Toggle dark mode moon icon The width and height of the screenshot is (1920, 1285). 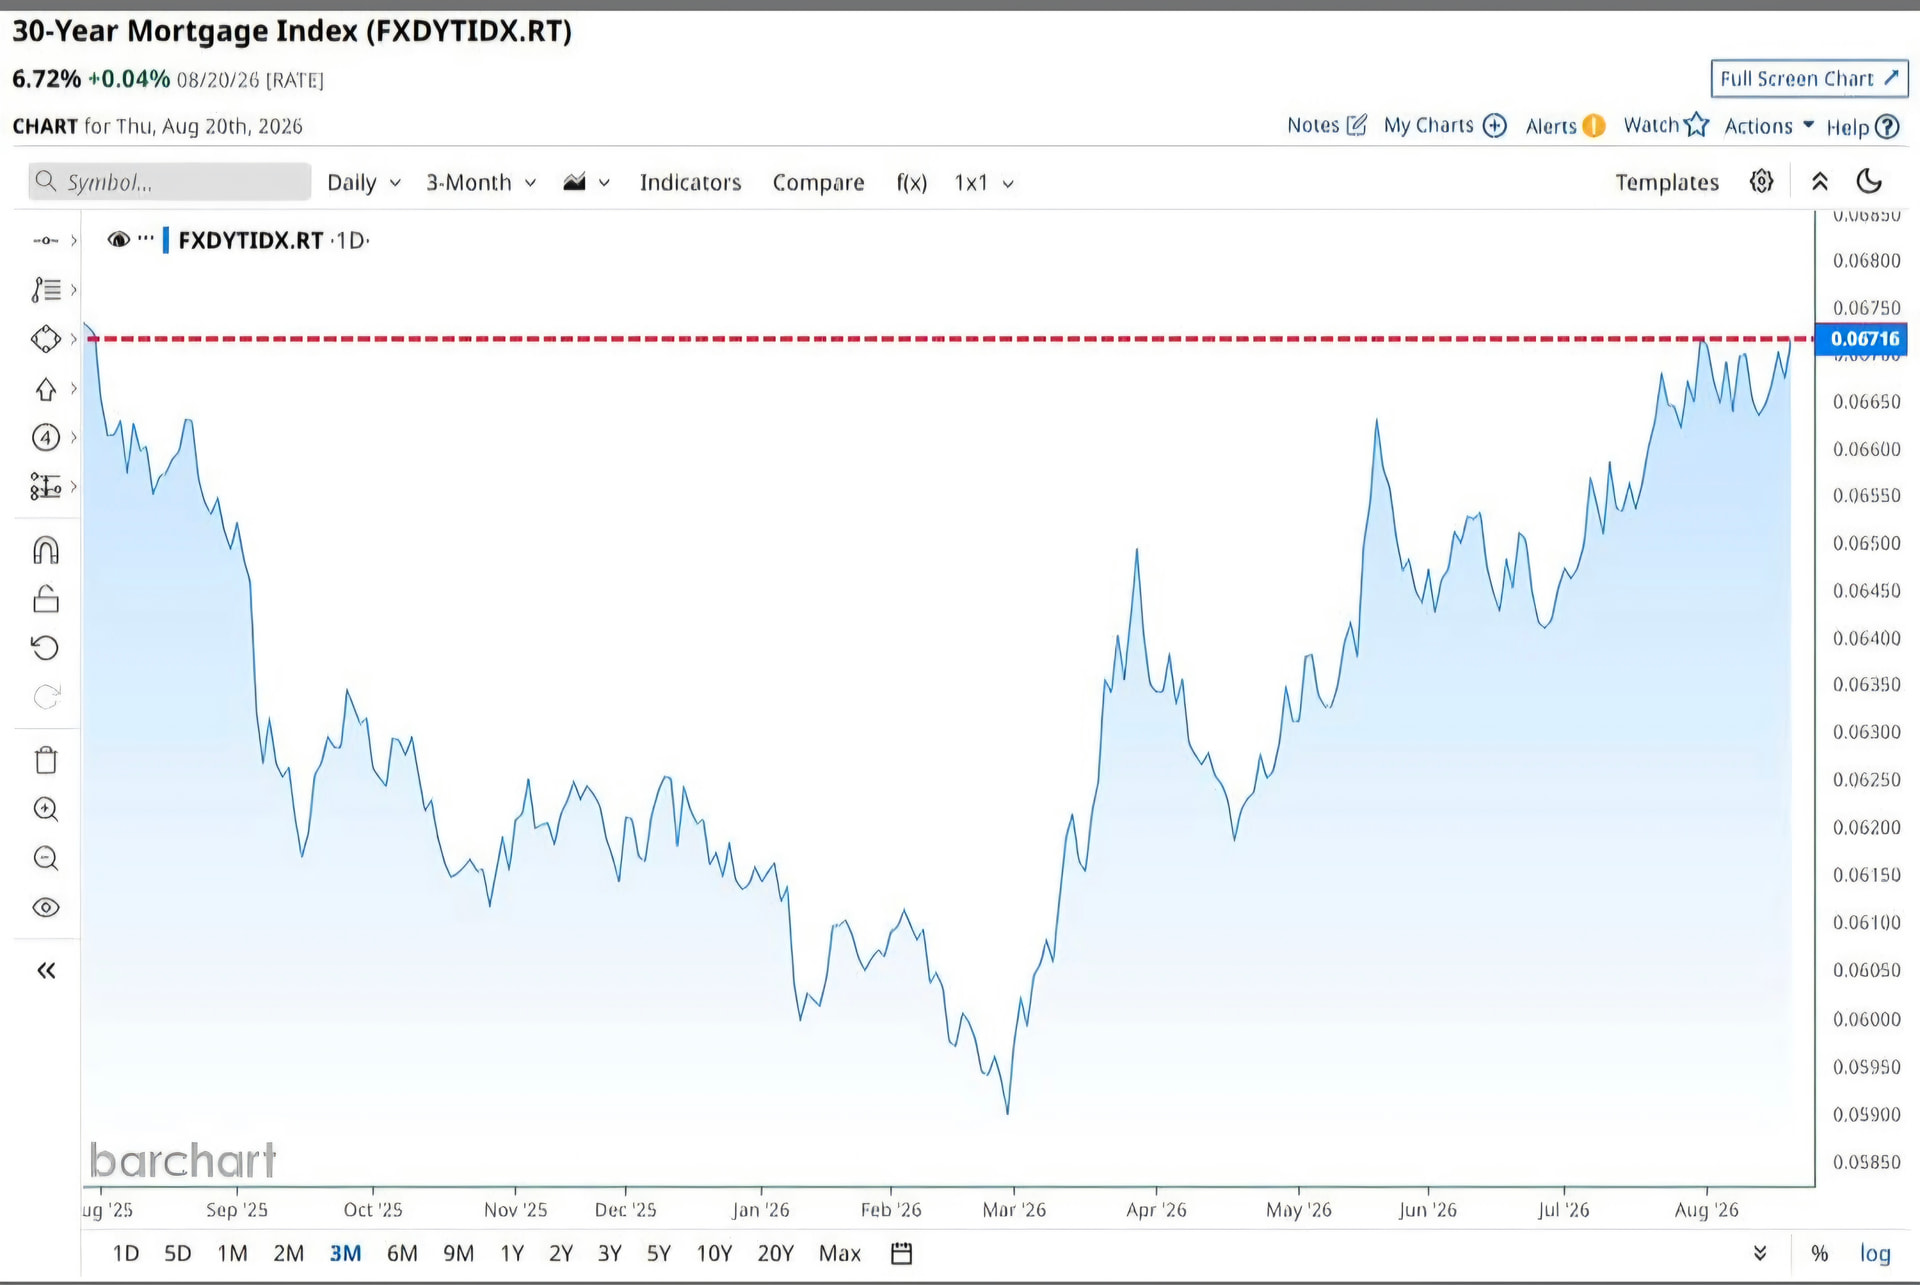[1869, 182]
